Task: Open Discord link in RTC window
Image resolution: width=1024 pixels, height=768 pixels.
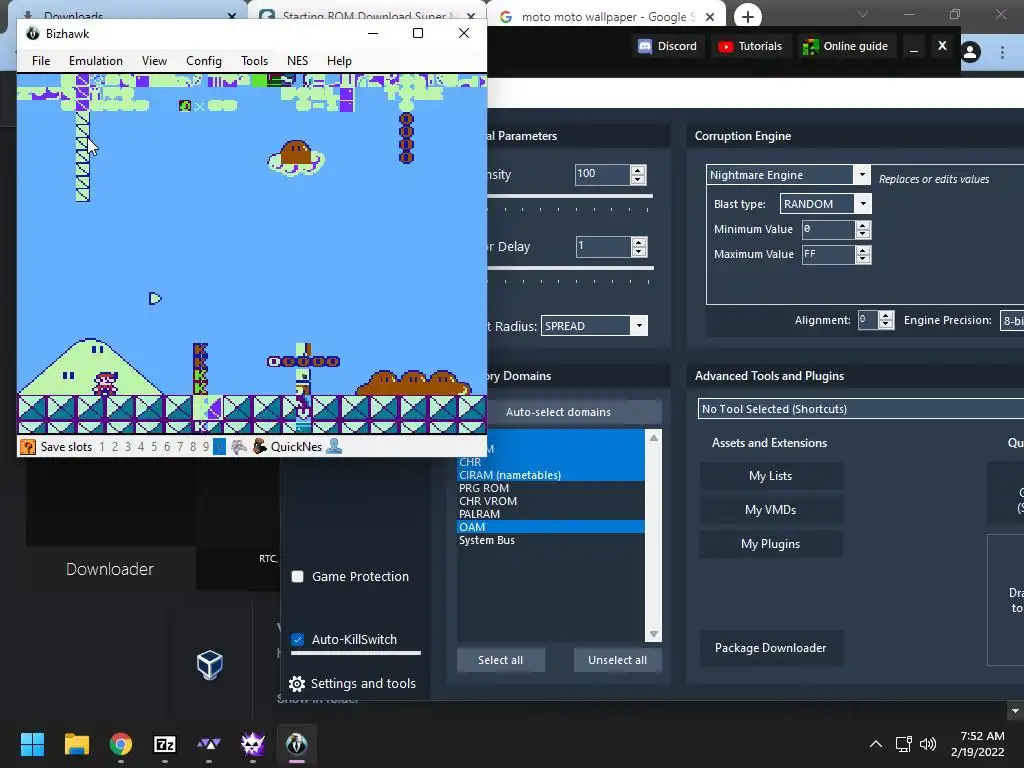Action: coord(667,46)
